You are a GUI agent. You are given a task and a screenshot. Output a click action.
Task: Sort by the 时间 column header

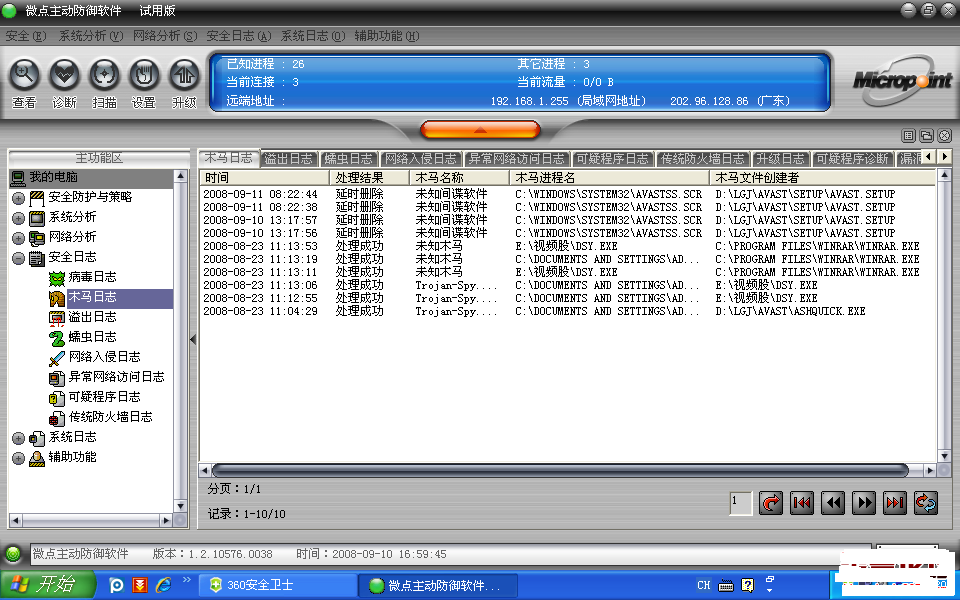(264, 178)
